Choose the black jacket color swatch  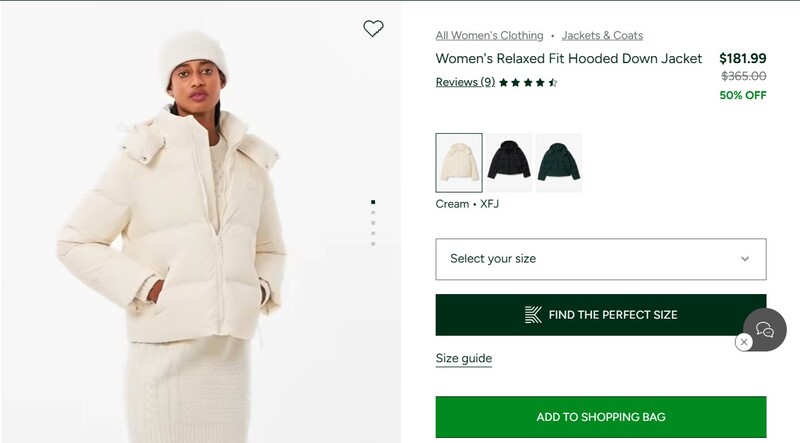tap(509, 162)
